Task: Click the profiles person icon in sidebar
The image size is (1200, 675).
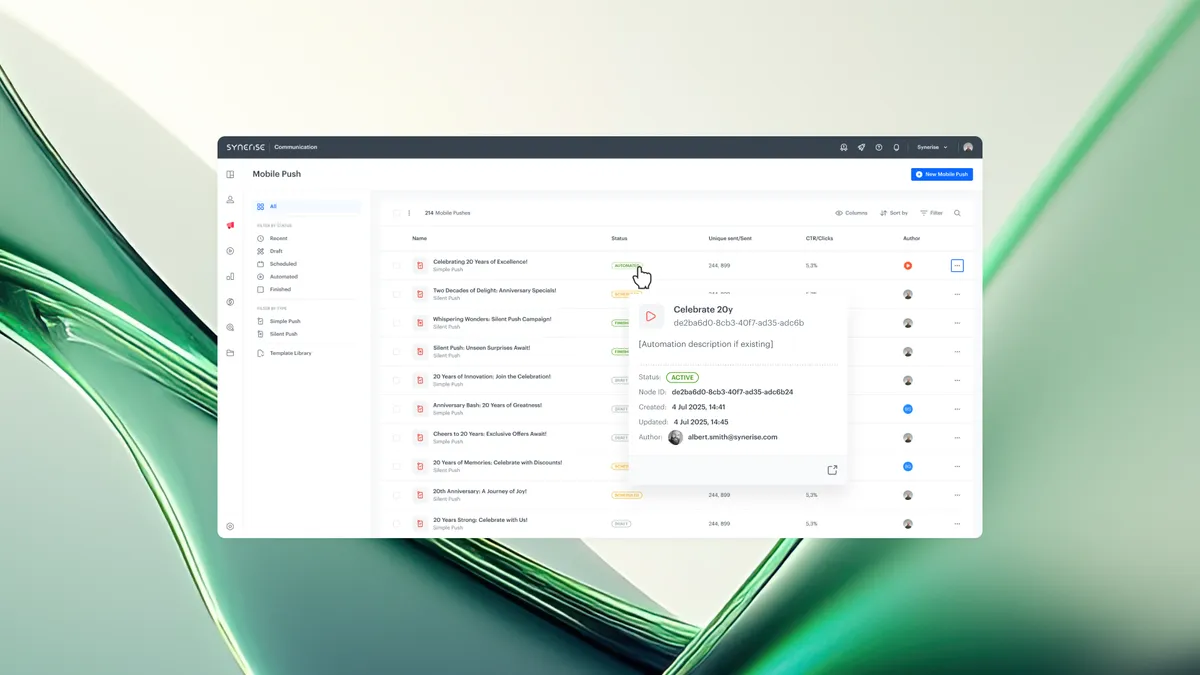Action: (230, 200)
